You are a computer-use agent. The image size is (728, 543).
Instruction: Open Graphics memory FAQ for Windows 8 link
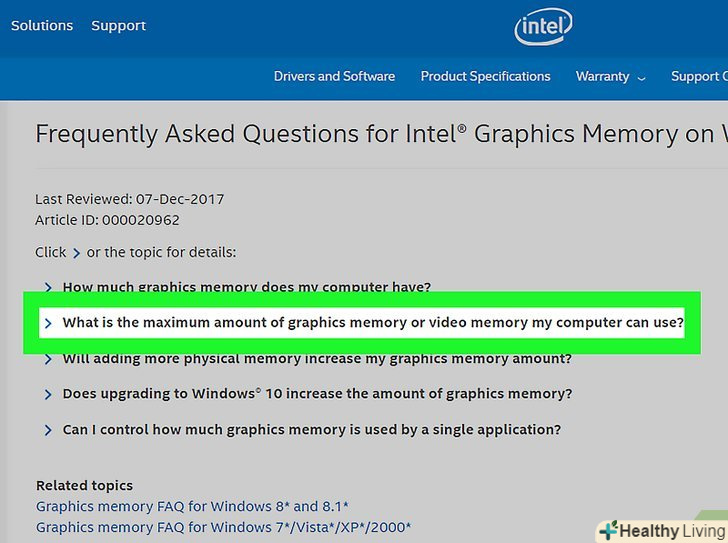coord(192,506)
